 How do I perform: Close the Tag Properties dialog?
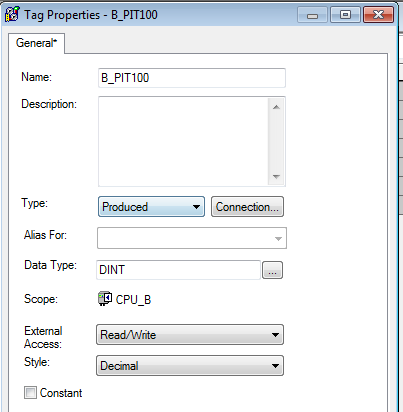click(379, 15)
